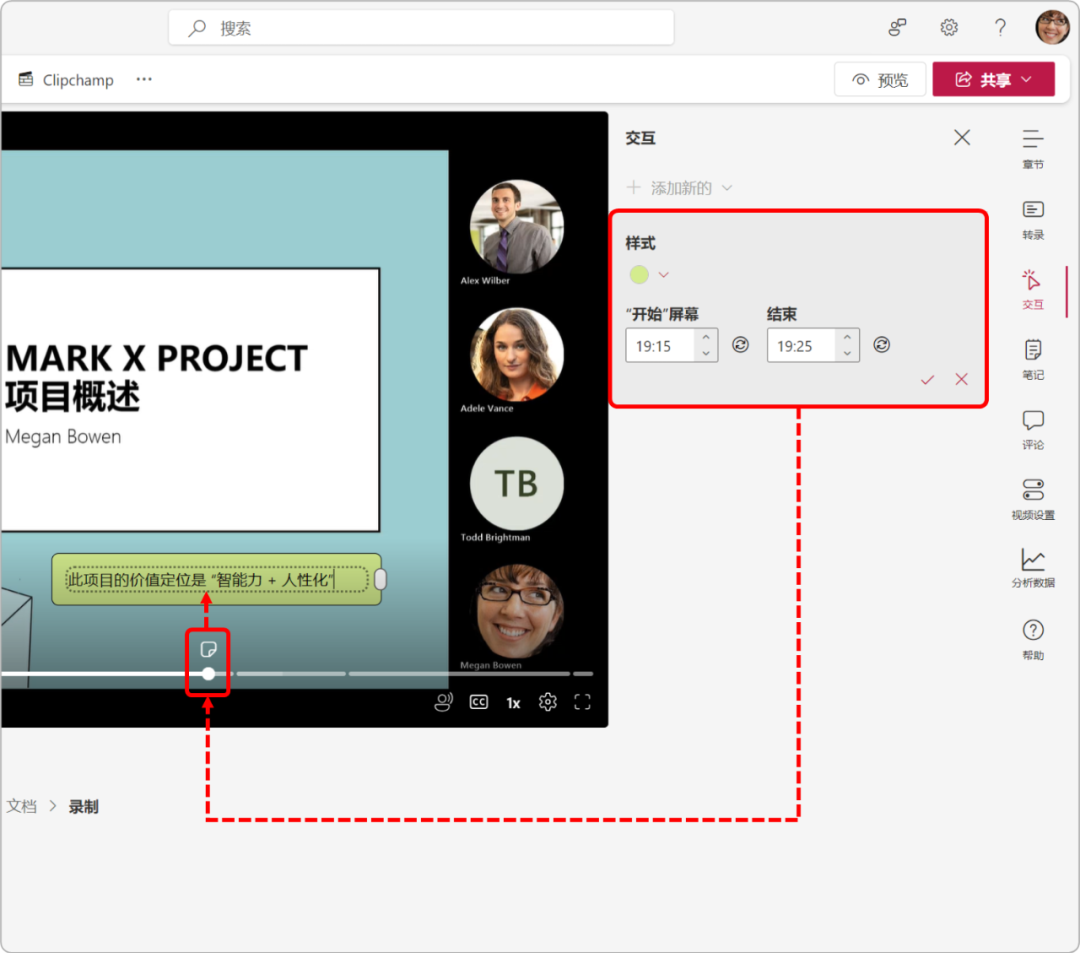Click the playhead on video progress bar
Image resolution: width=1080 pixels, height=953 pixels.
point(208,674)
